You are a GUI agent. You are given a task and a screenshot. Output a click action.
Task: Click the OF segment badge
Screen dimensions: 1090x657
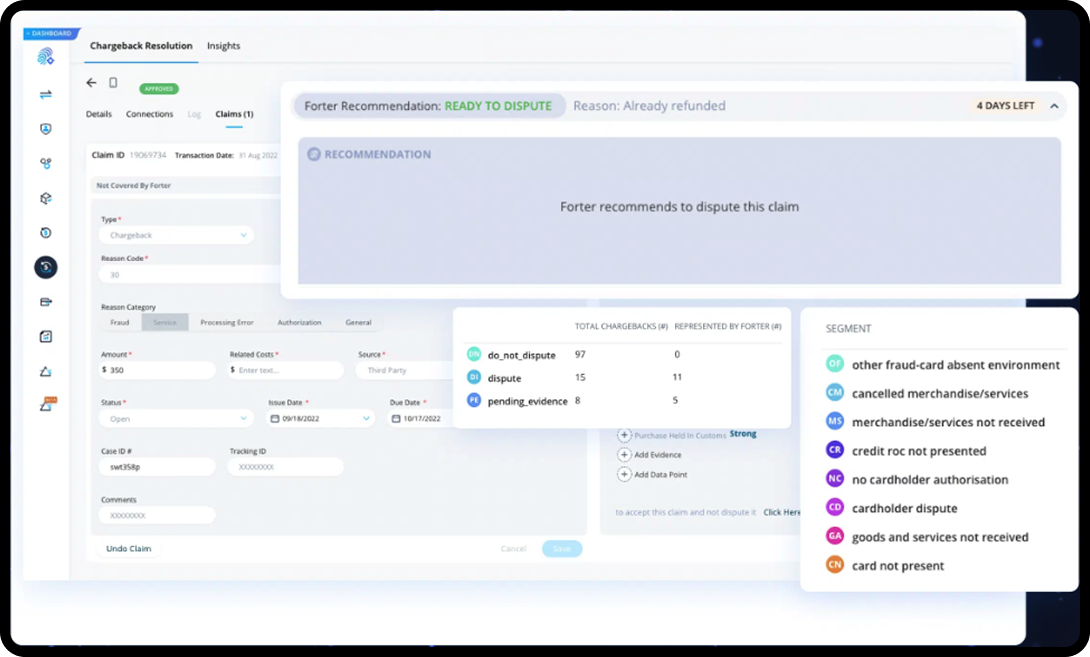click(835, 364)
